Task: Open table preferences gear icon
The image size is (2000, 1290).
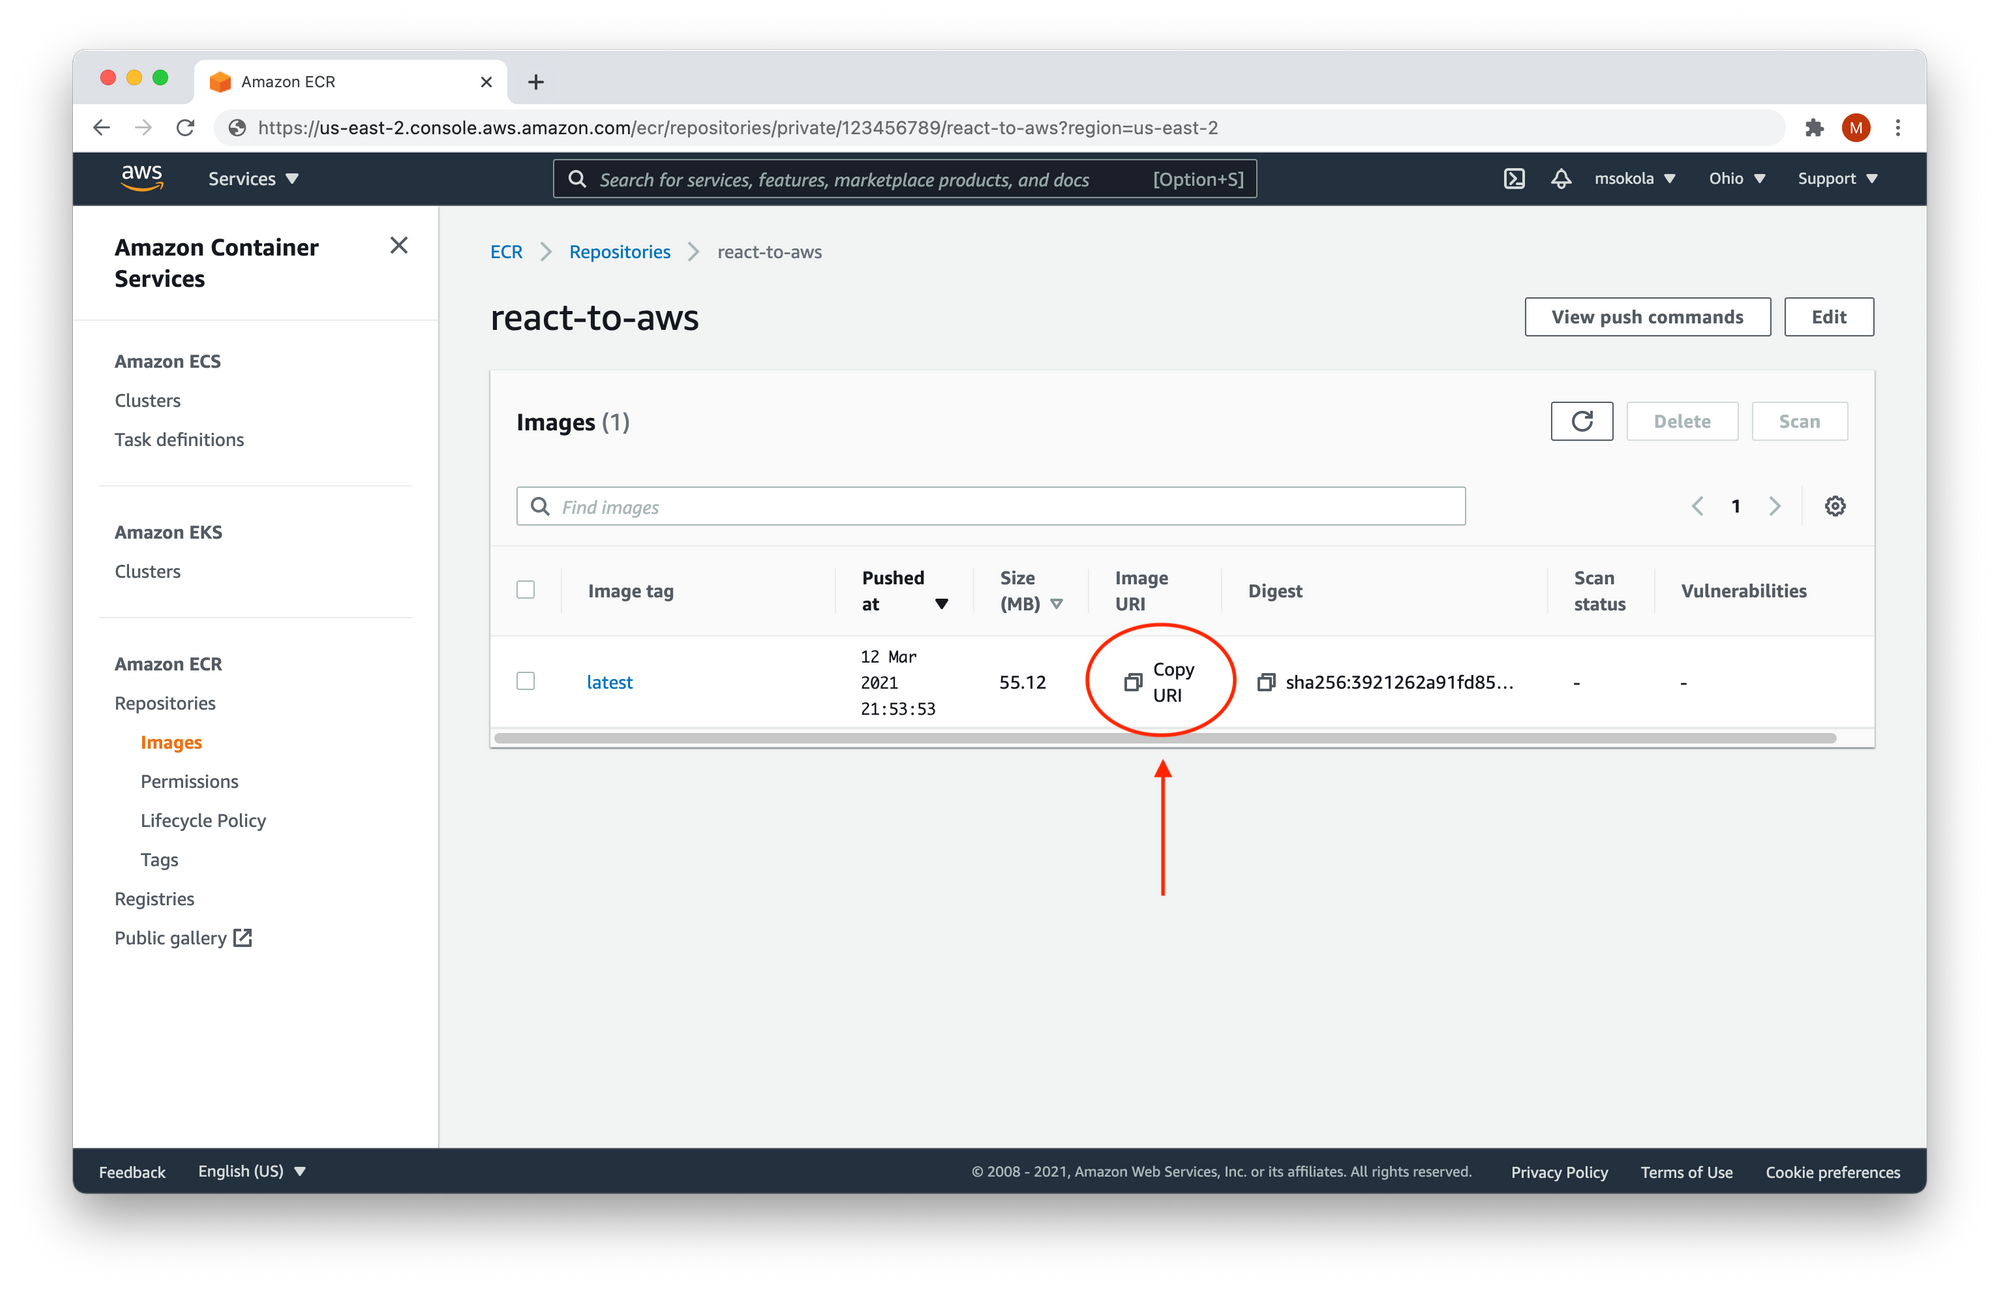Action: (x=1835, y=506)
